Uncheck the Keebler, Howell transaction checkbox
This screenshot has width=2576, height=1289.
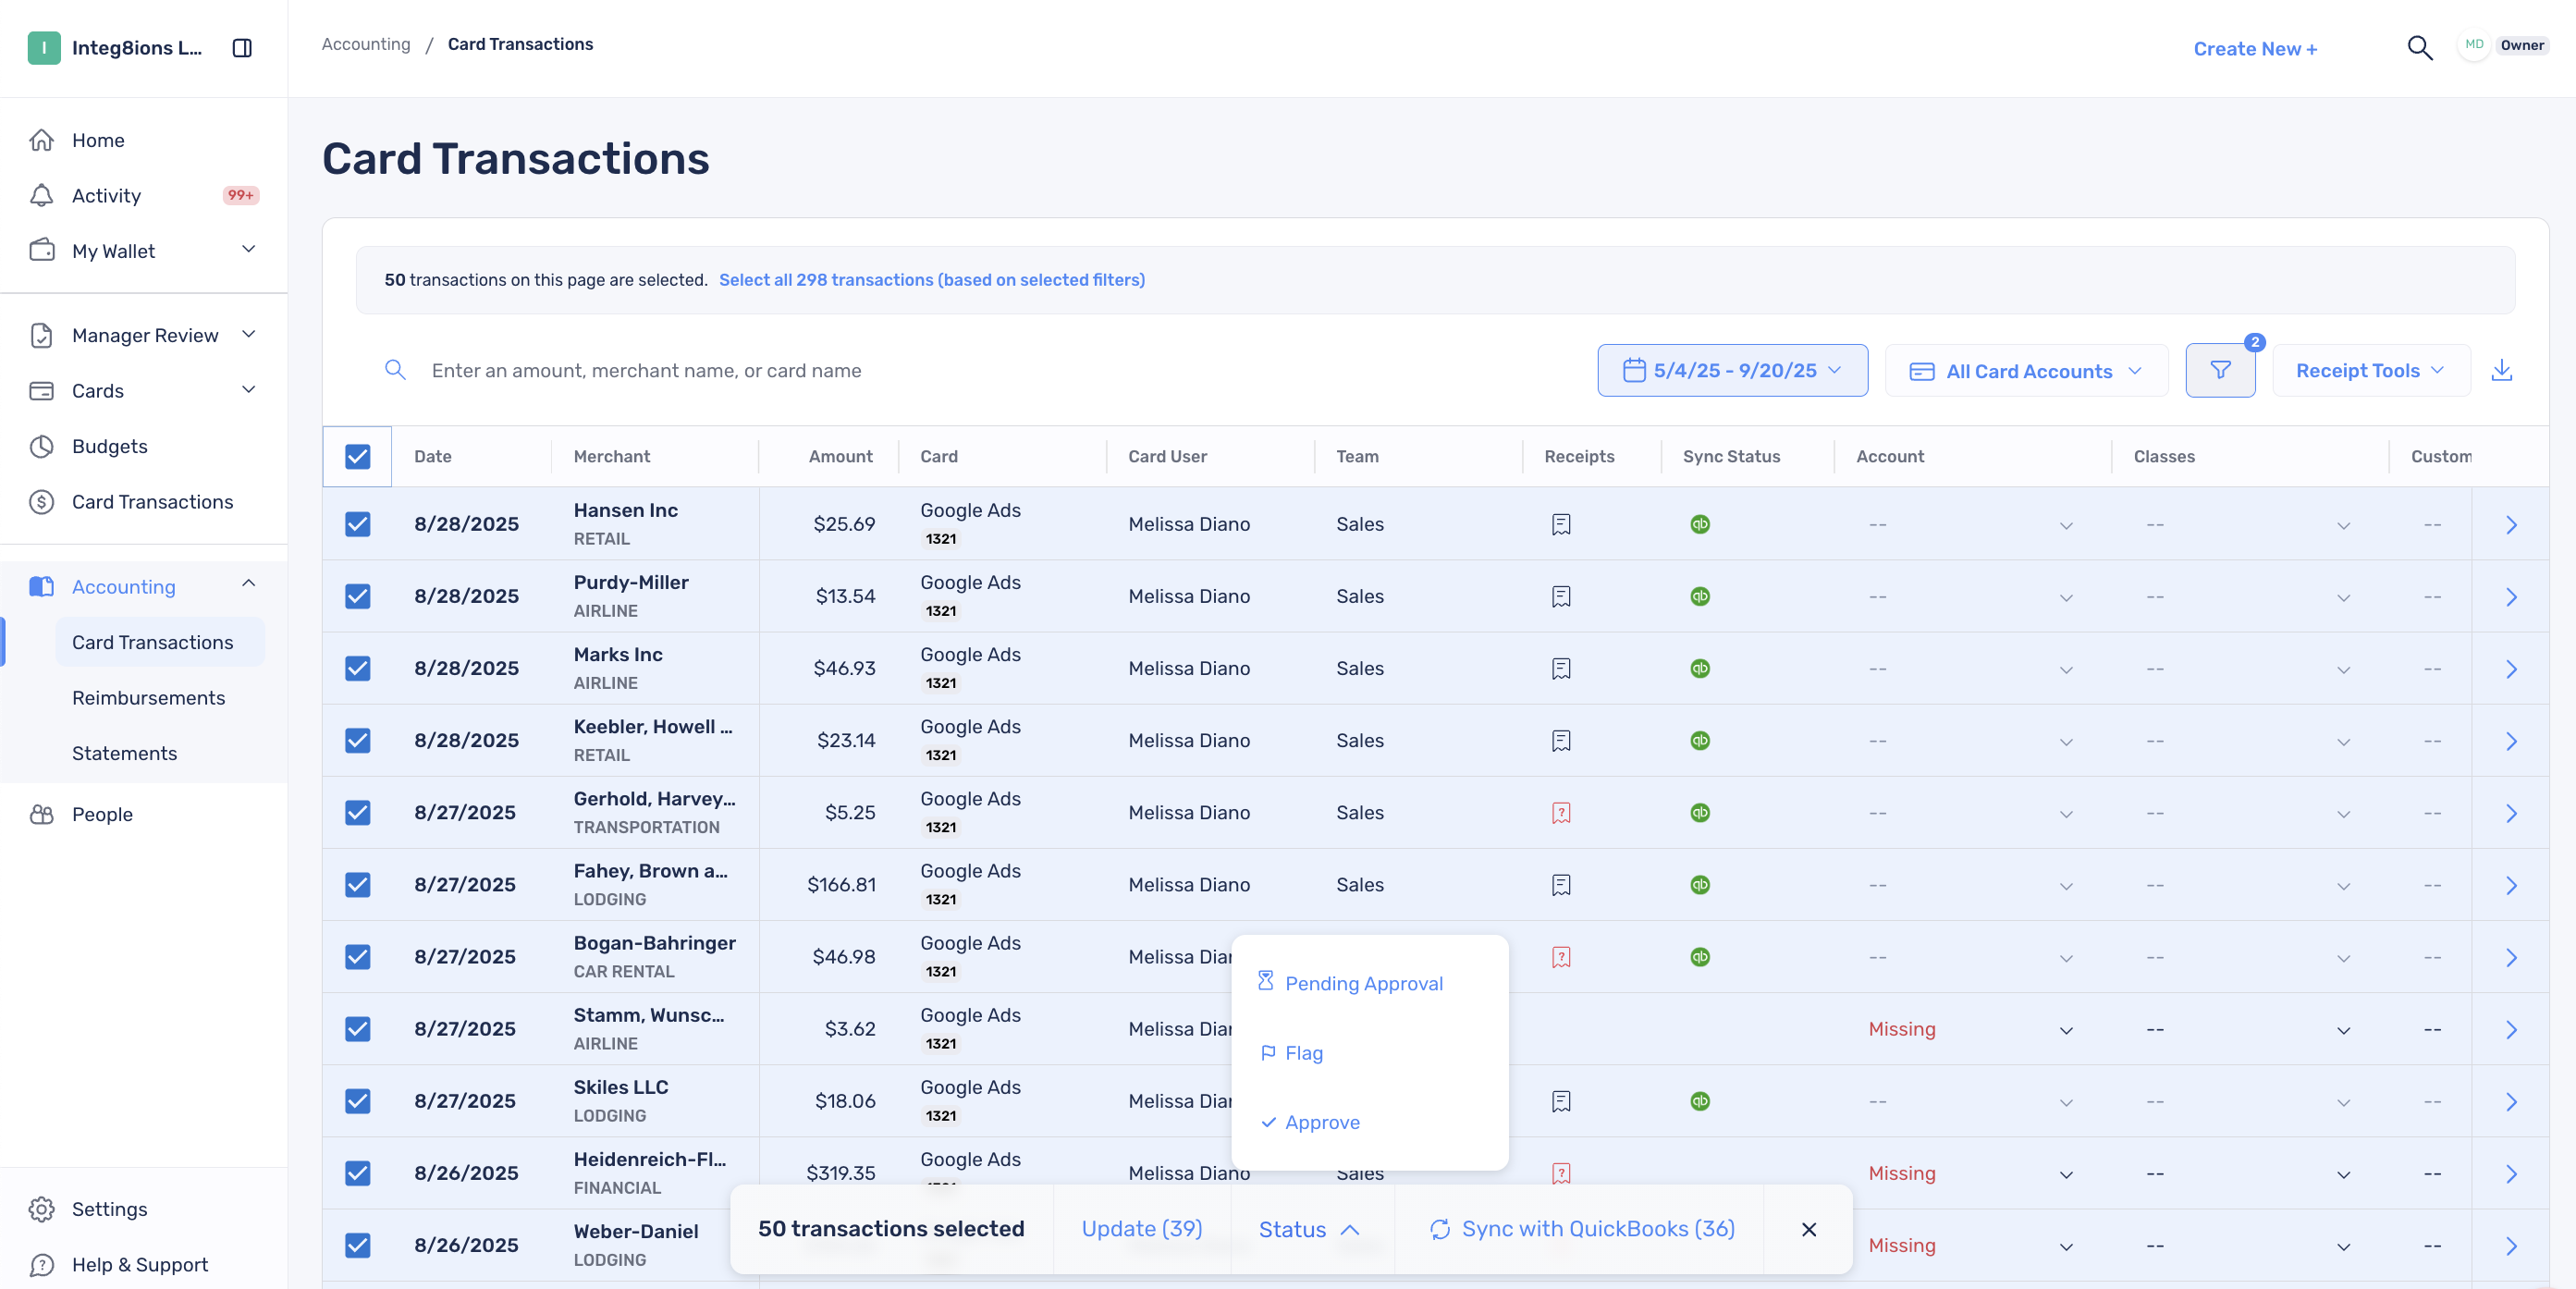(357, 740)
